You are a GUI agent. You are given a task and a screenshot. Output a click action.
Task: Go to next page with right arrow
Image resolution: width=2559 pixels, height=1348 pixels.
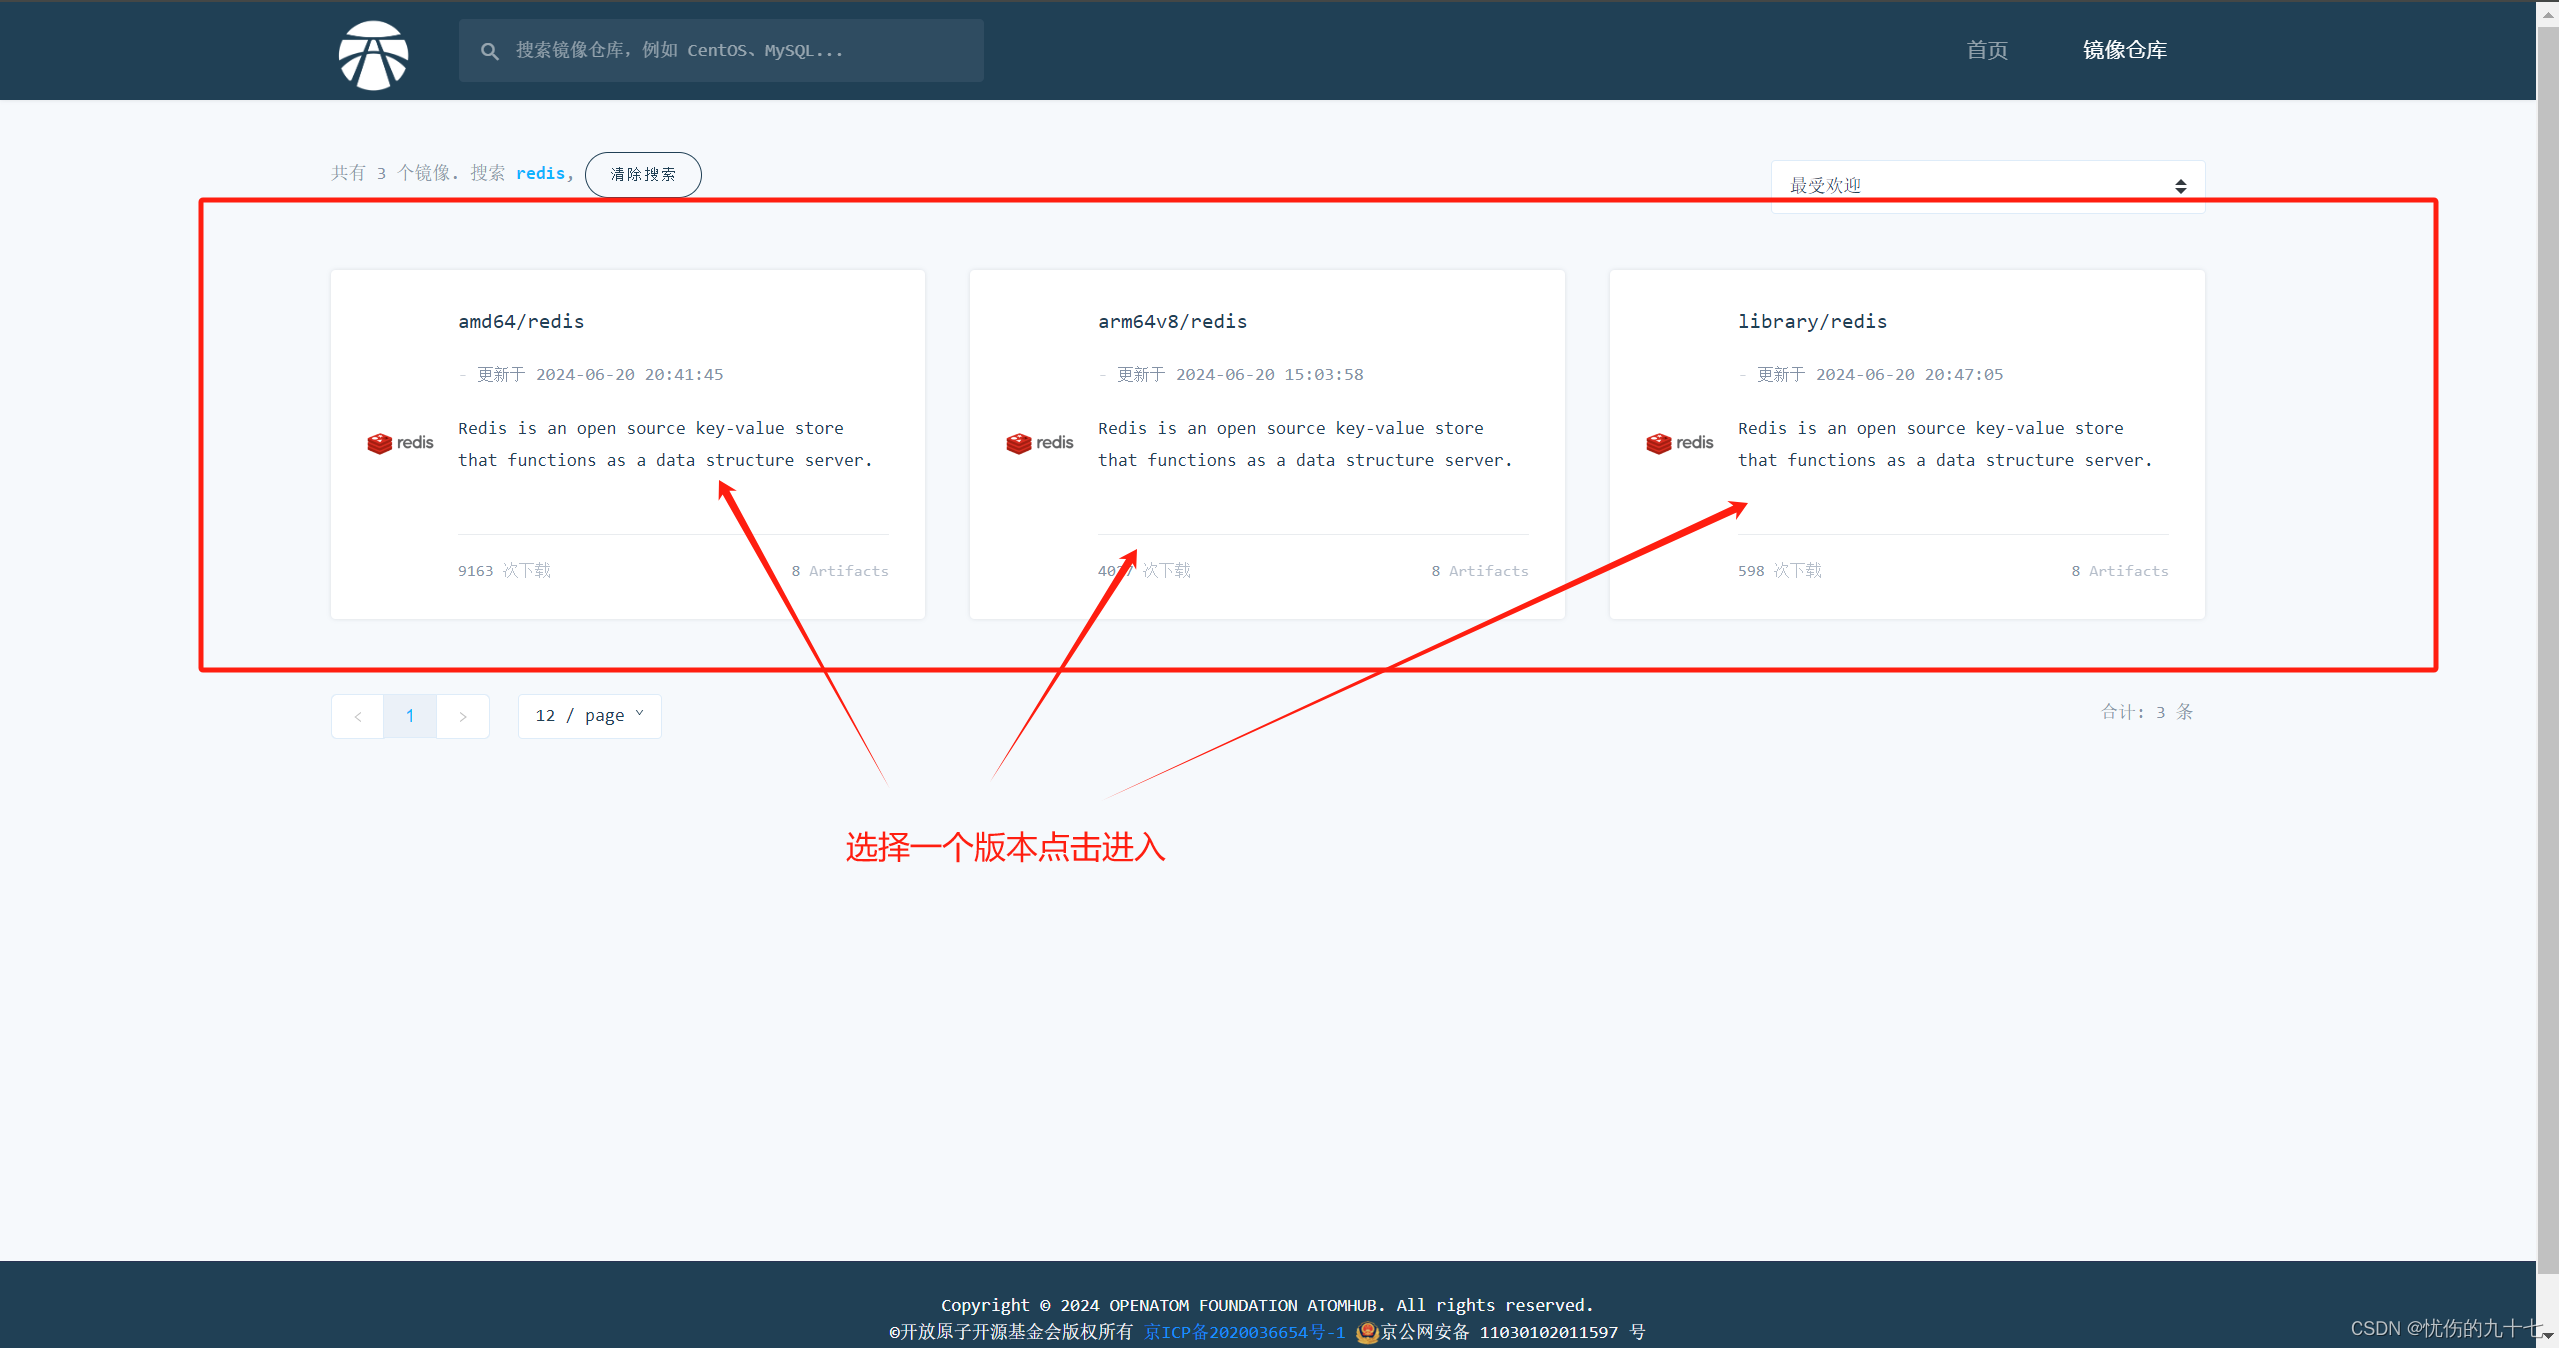(x=463, y=715)
